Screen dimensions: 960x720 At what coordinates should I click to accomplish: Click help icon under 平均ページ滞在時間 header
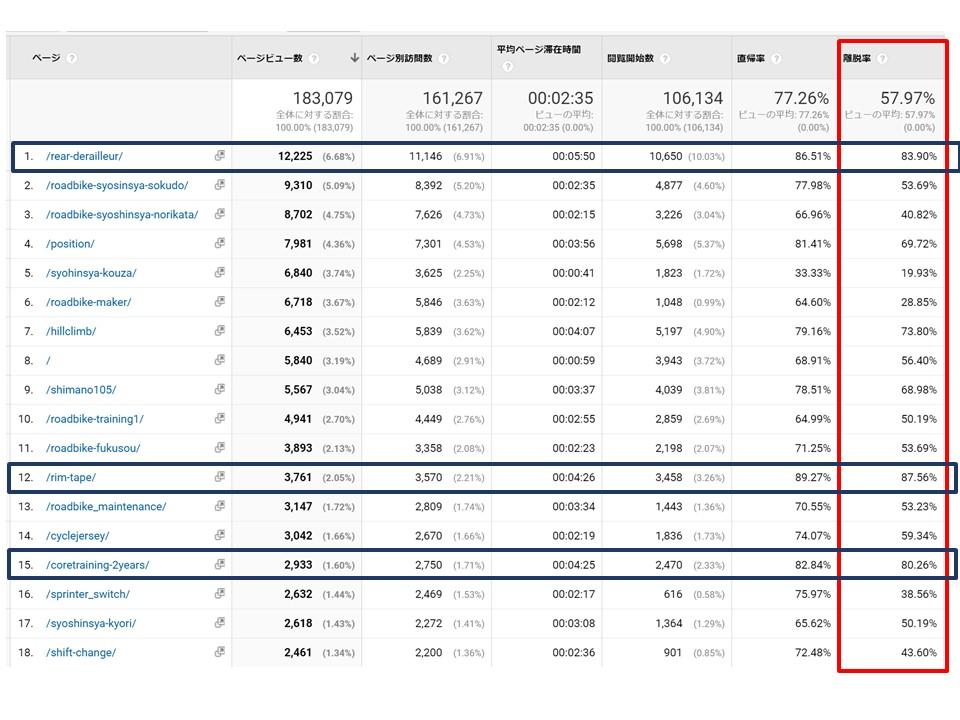coord(508,66)
